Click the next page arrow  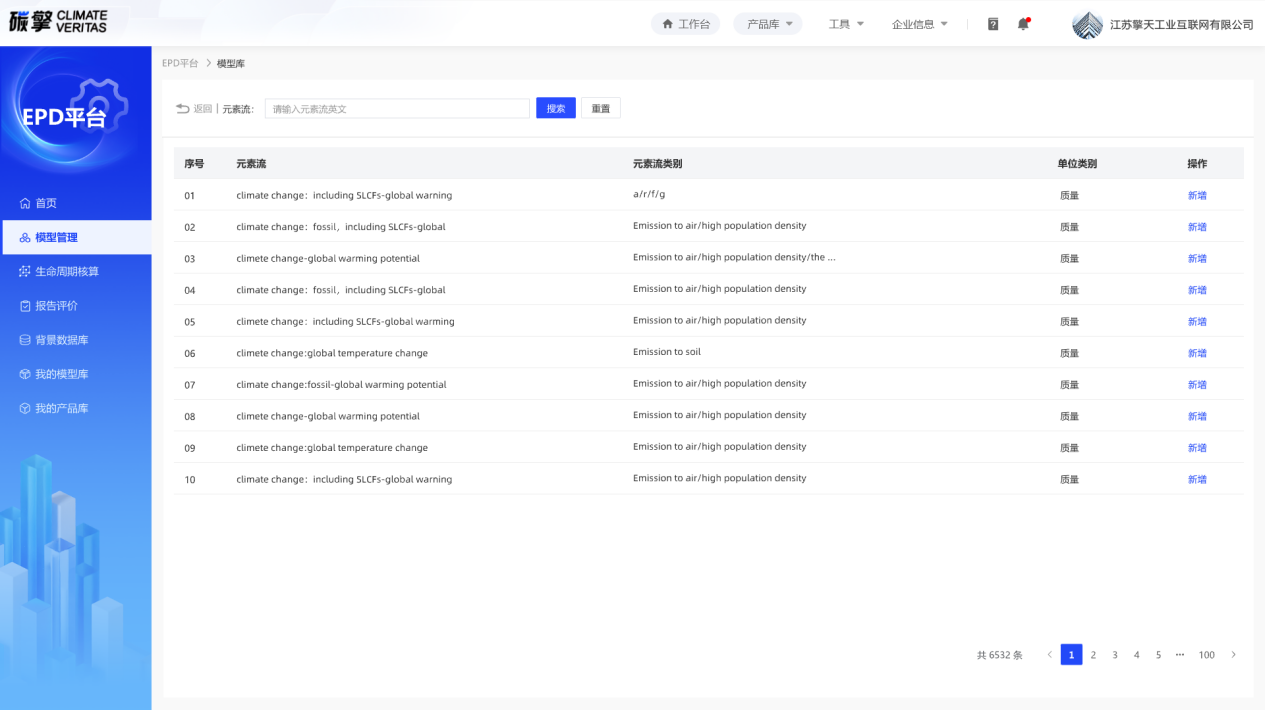1233,655
